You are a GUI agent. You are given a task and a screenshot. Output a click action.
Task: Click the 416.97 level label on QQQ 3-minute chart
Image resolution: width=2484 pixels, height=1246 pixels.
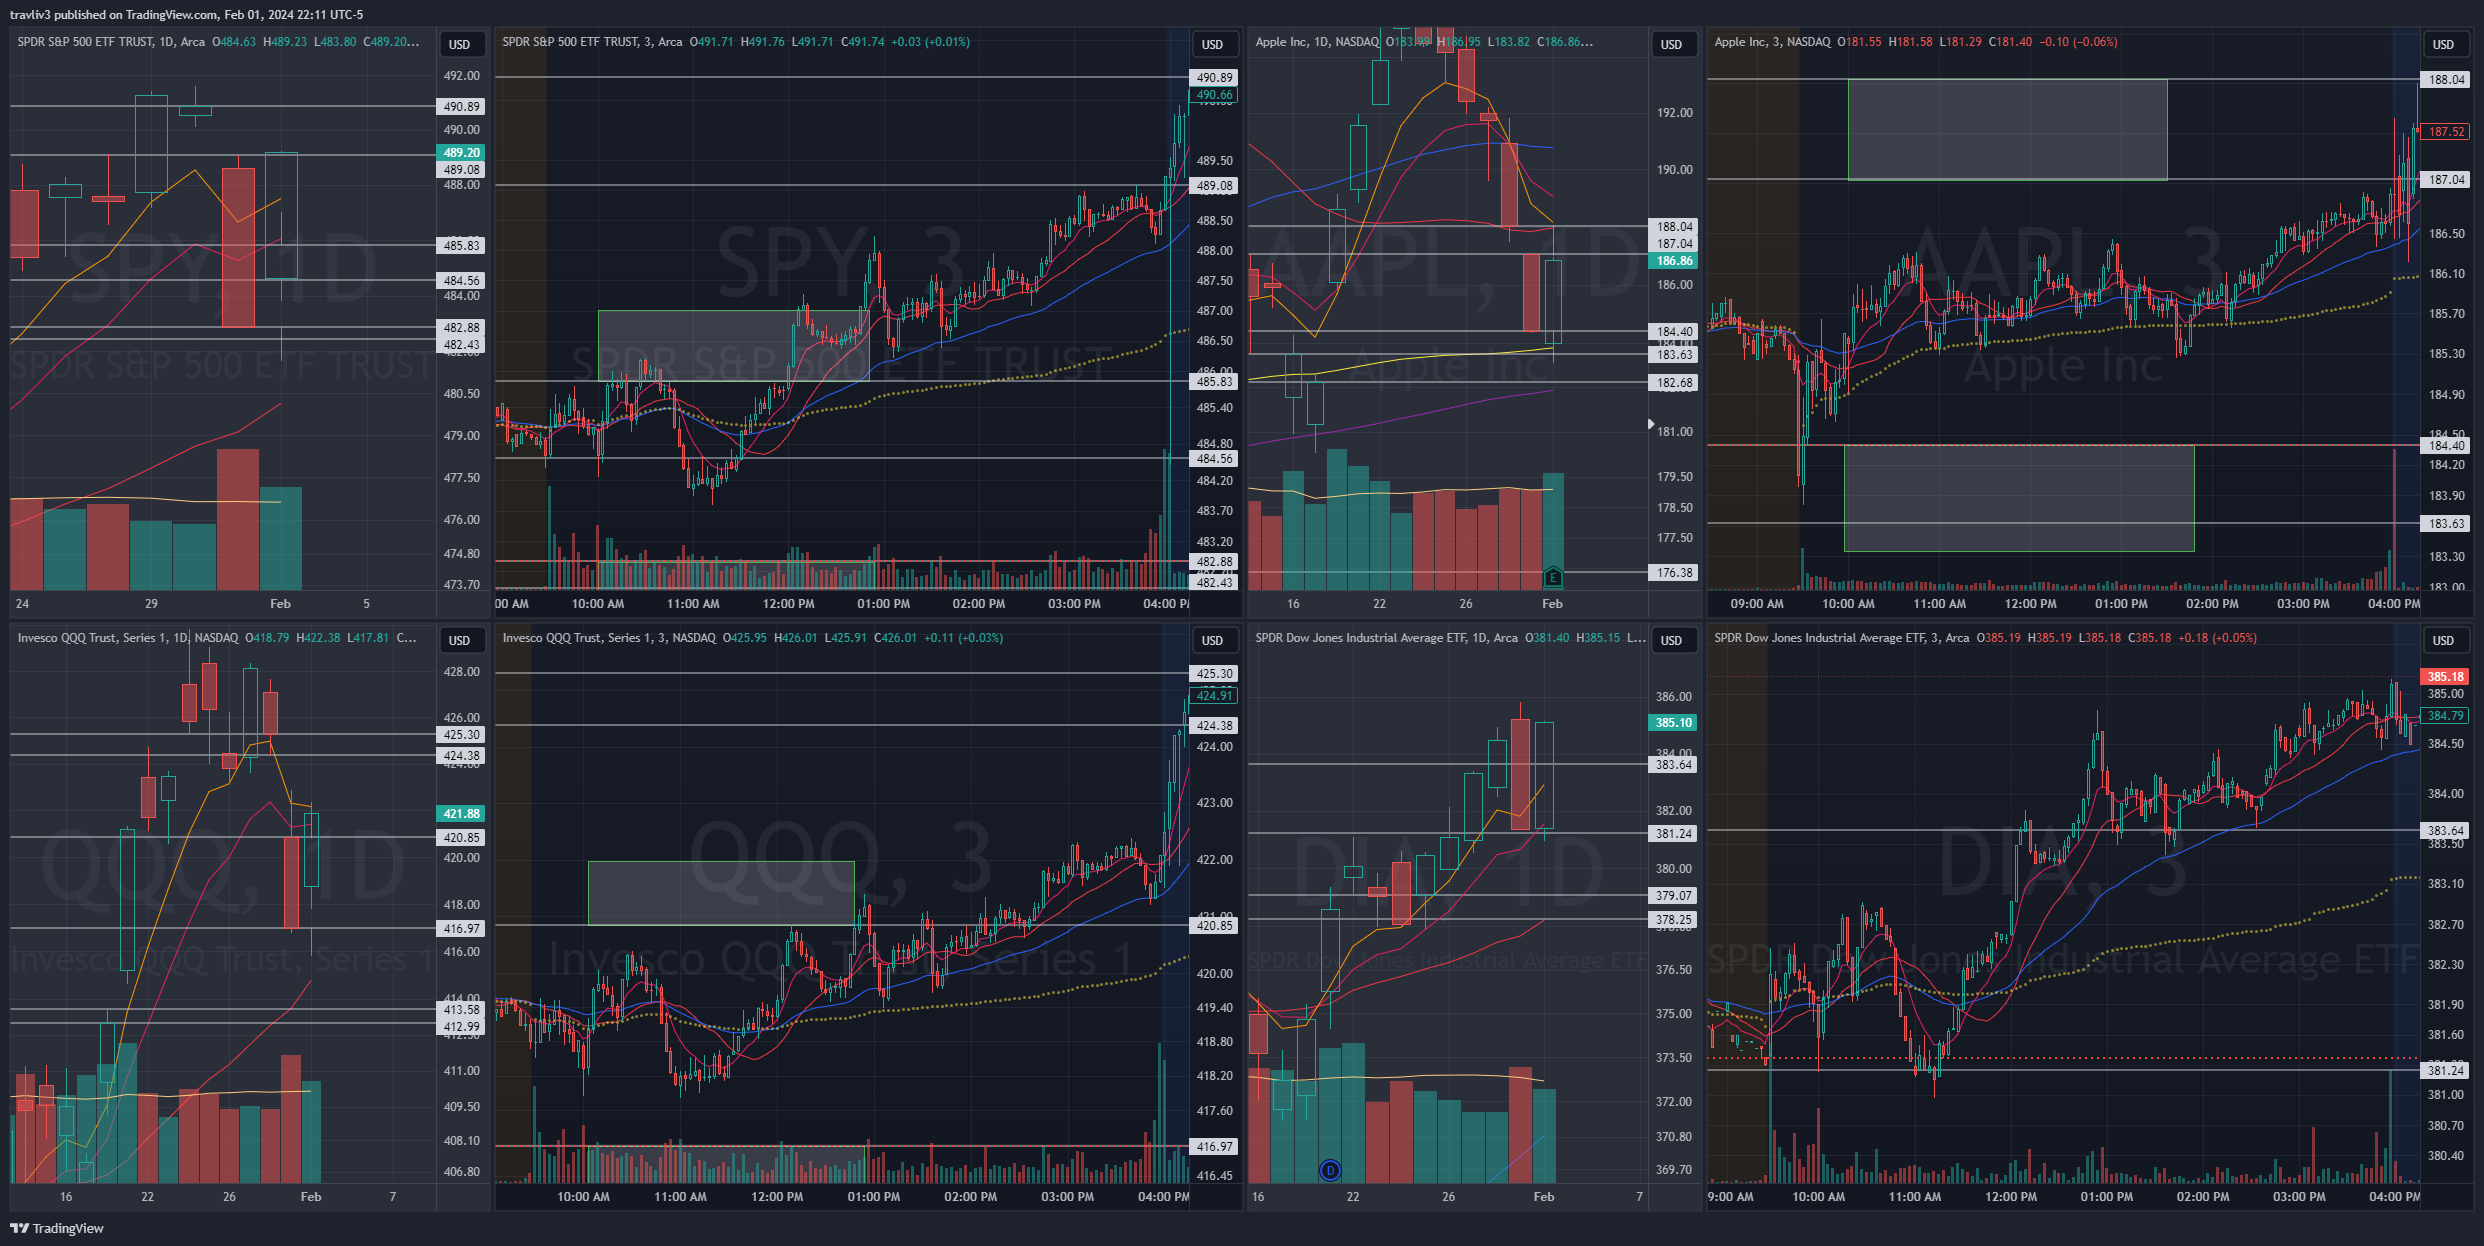pos(1214,1147)
